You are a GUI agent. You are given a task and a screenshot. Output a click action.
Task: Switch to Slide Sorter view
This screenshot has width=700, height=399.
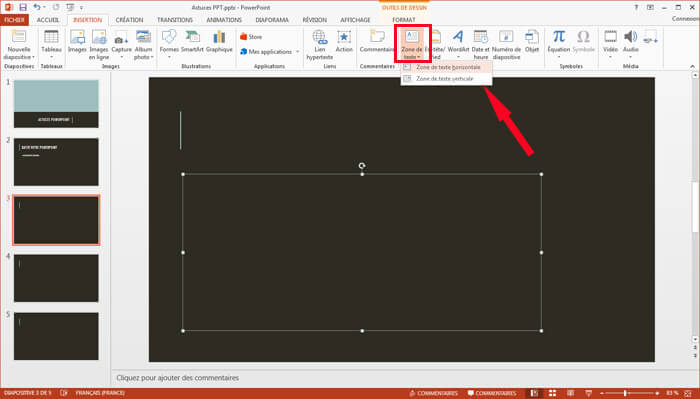coord(552,393)
